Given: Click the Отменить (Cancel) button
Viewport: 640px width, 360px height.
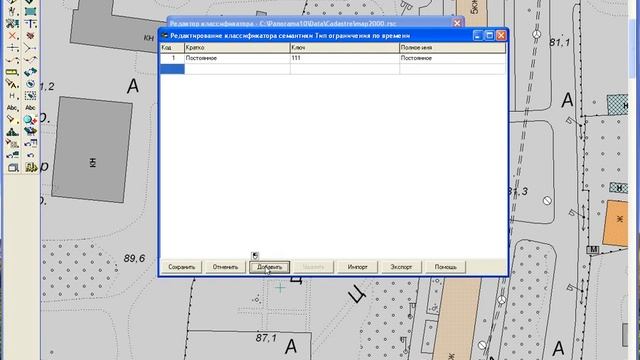Looking at the screenshot, I should coord(225,267).
